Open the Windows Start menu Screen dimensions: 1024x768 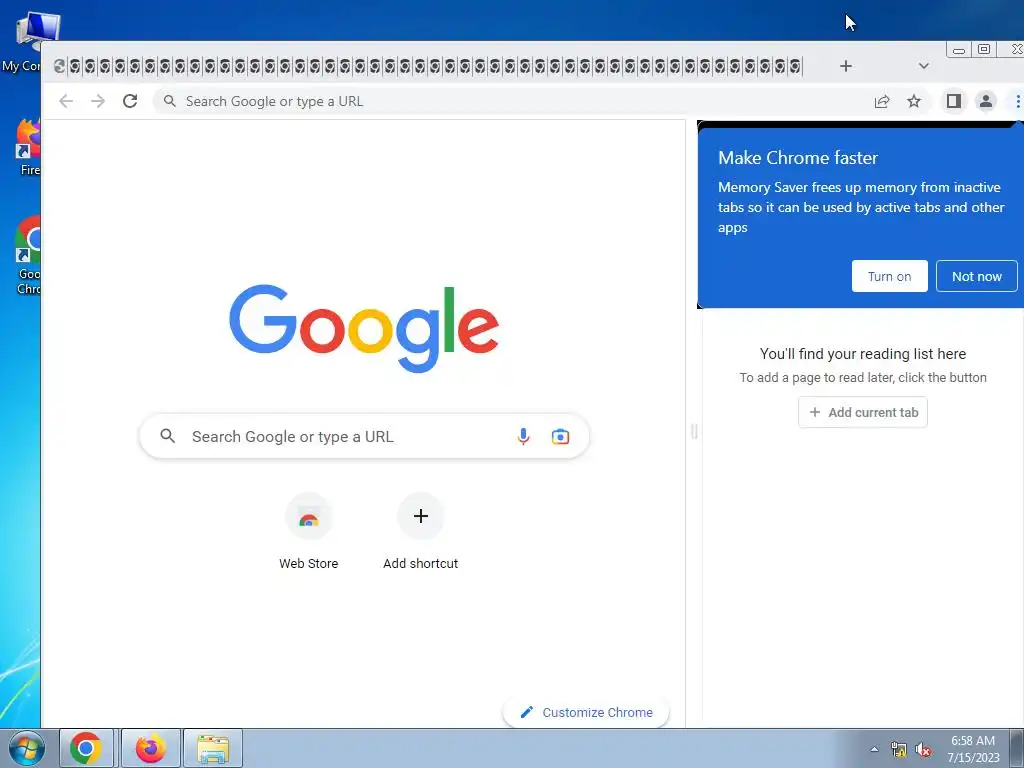26,748
